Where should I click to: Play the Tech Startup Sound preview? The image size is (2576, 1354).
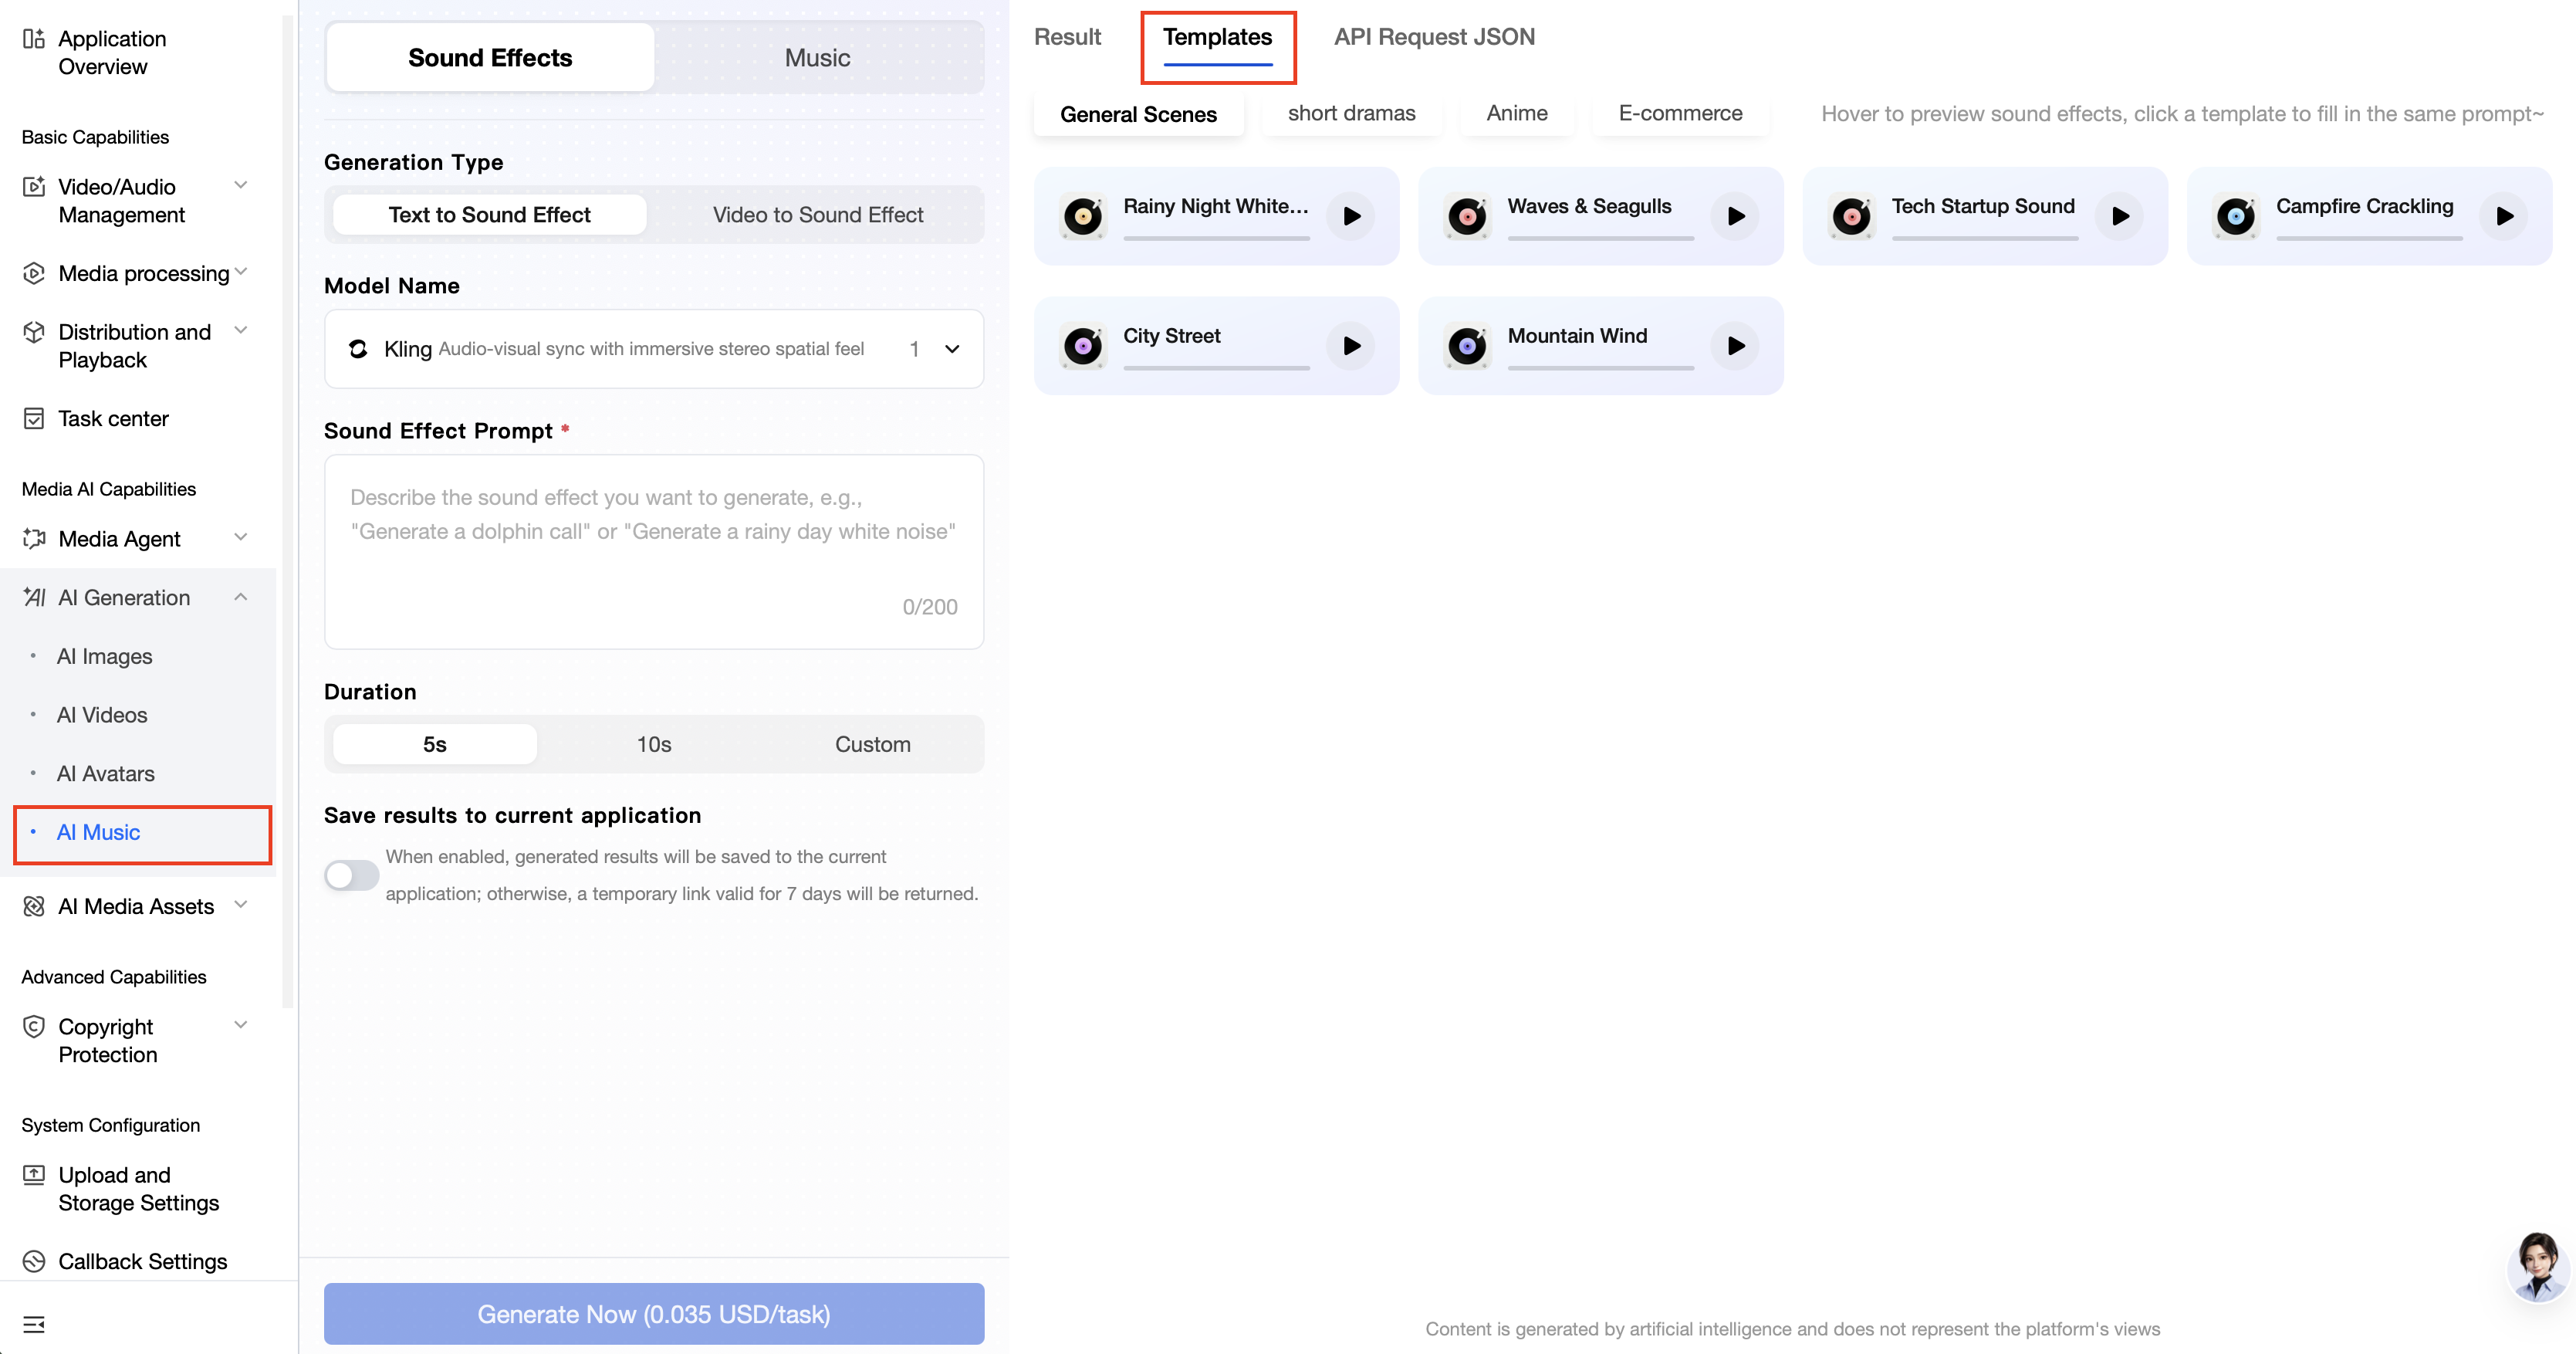point(2119,216)
